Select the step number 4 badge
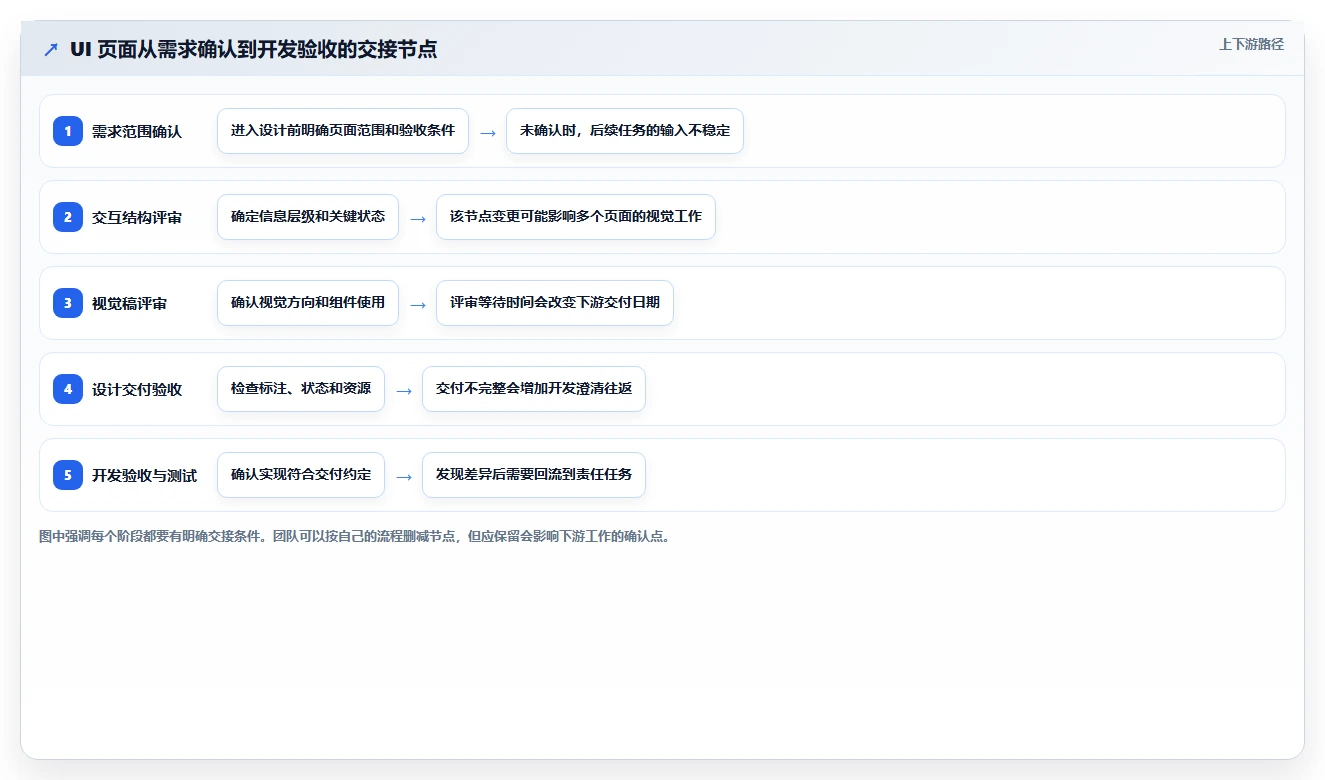The image size is (1325, 780). [68, 389]
